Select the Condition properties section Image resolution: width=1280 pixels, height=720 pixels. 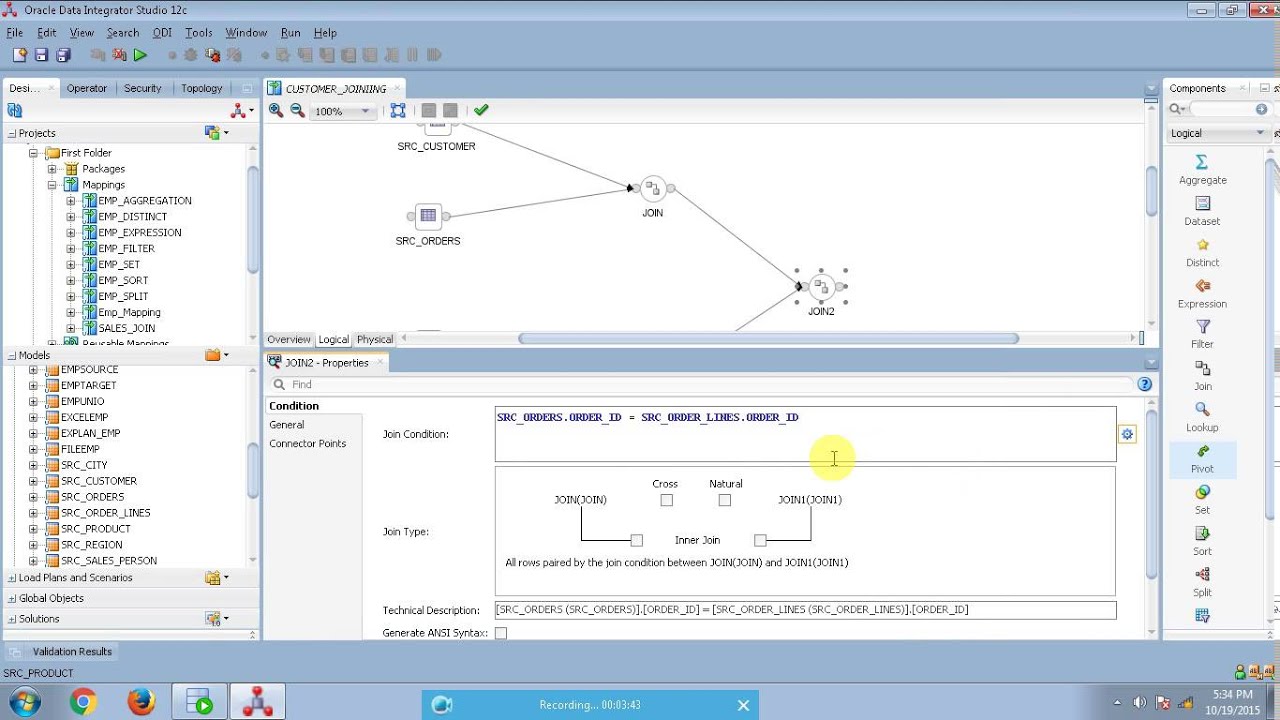(294, 406)
